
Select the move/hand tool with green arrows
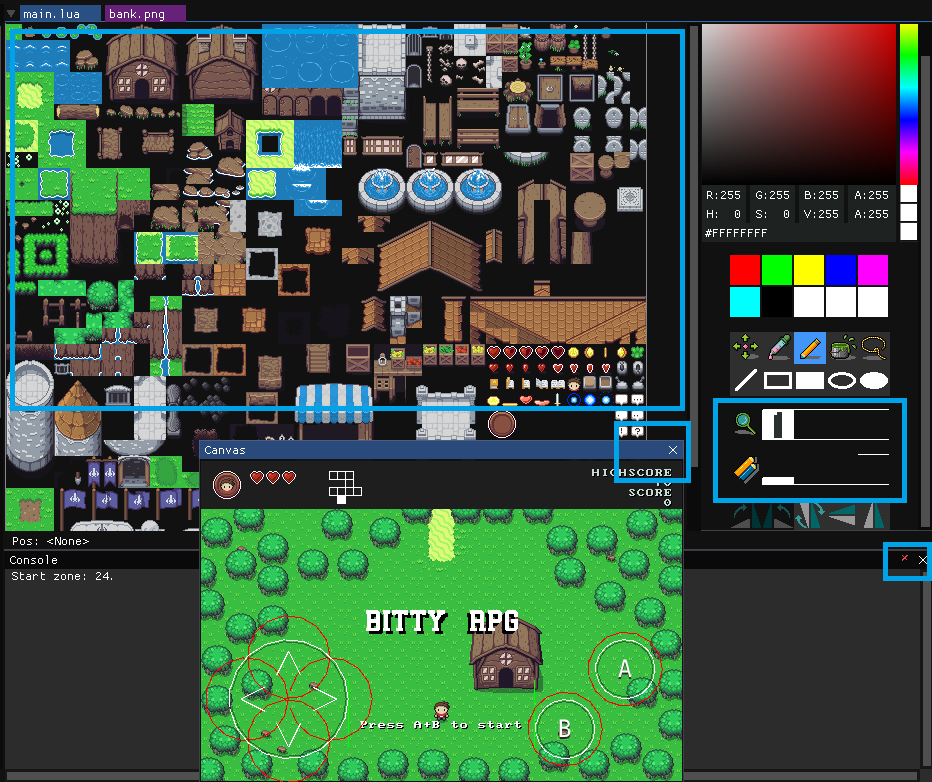[x=746, y=347]
